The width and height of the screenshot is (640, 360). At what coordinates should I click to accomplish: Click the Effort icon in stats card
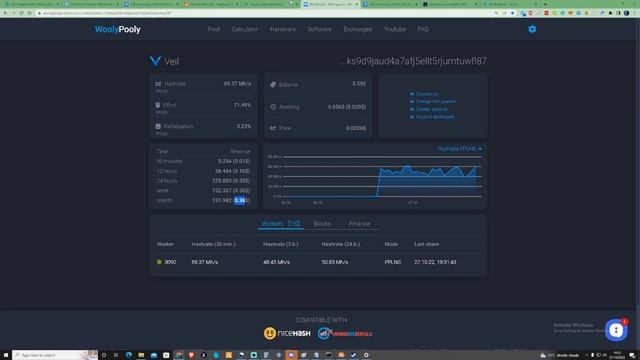coord(158,105)
